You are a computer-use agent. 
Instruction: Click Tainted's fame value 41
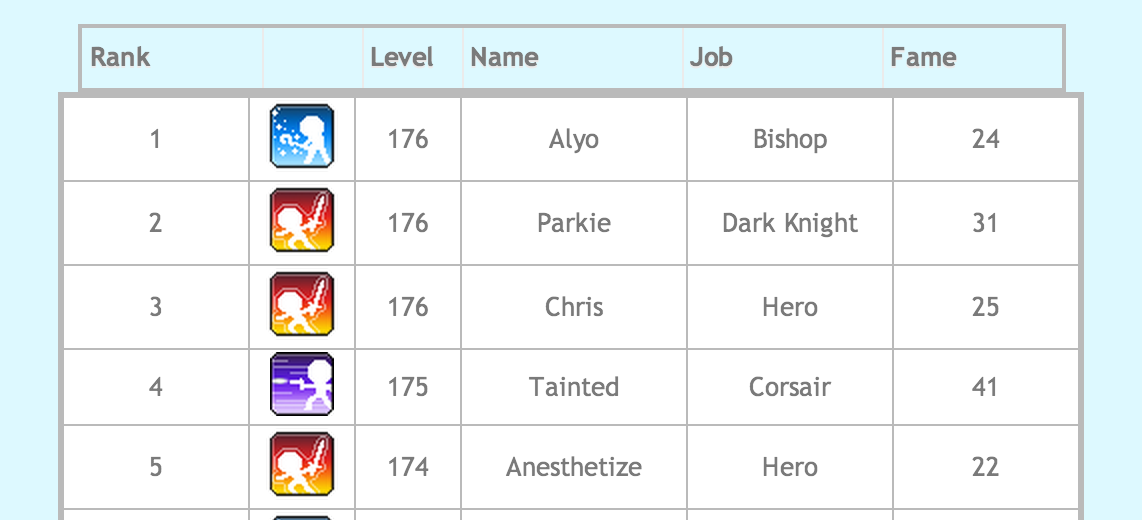tap(985, 387)
